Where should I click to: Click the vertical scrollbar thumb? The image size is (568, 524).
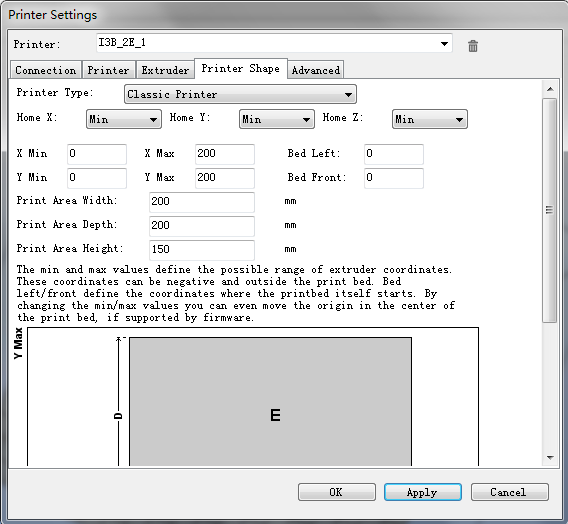pos(550,210)
